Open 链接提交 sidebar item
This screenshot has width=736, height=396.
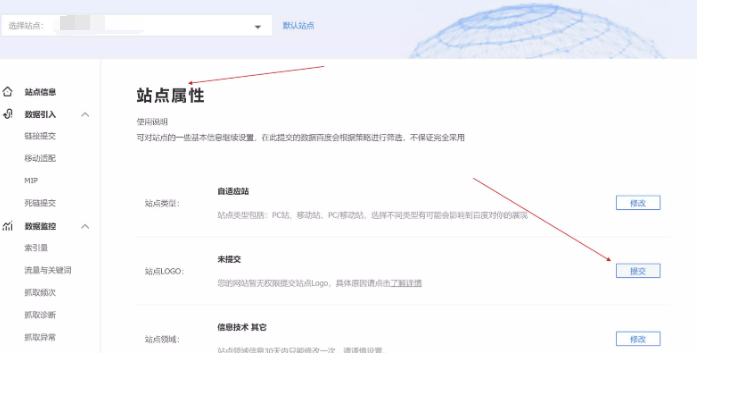coord(40,136)
